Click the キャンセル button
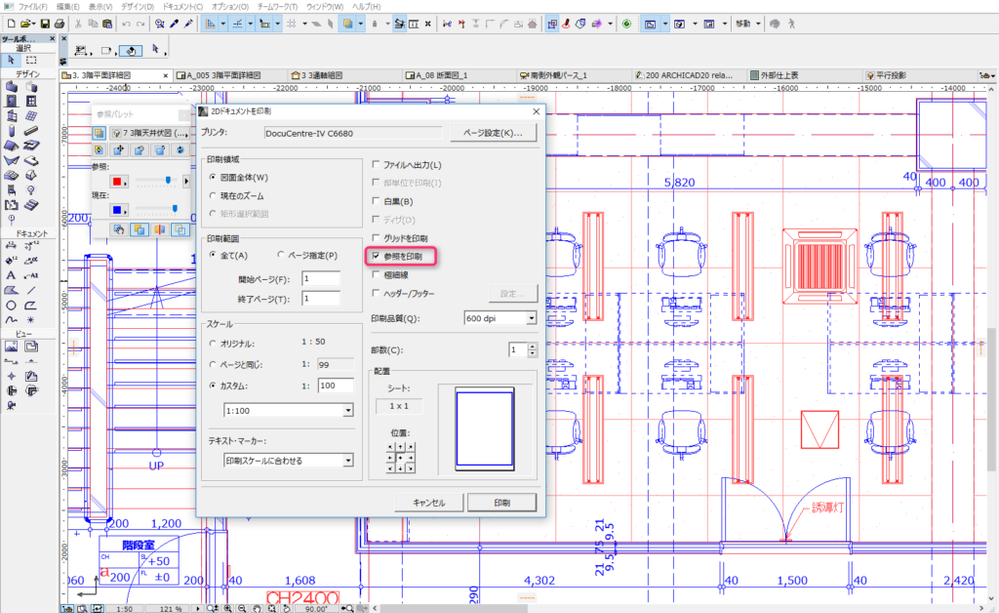The width and height of the screenshot is (999, 613). [x=427, y=502]
